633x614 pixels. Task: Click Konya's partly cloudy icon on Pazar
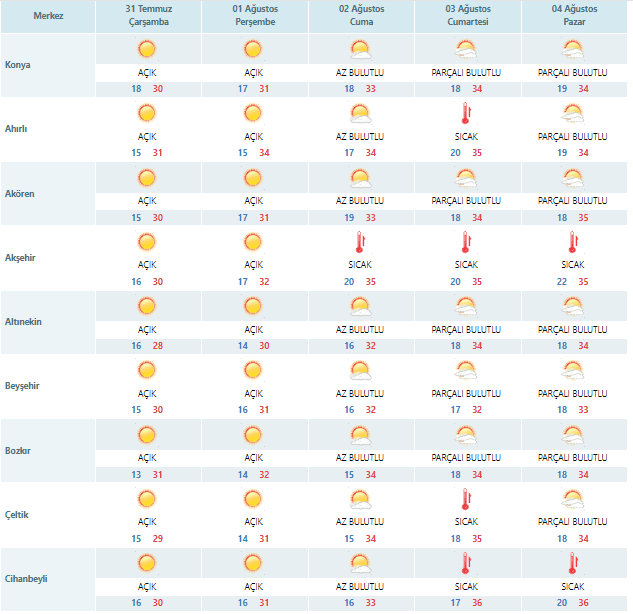(x=573, y=49)
